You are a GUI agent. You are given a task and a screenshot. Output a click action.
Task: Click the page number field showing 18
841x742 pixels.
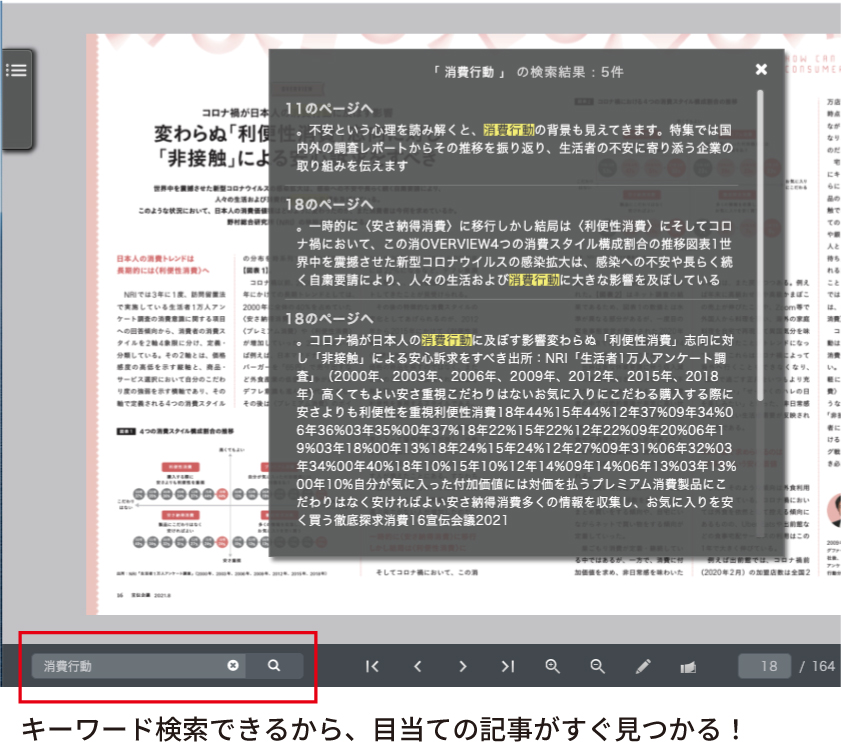[765, 666]
